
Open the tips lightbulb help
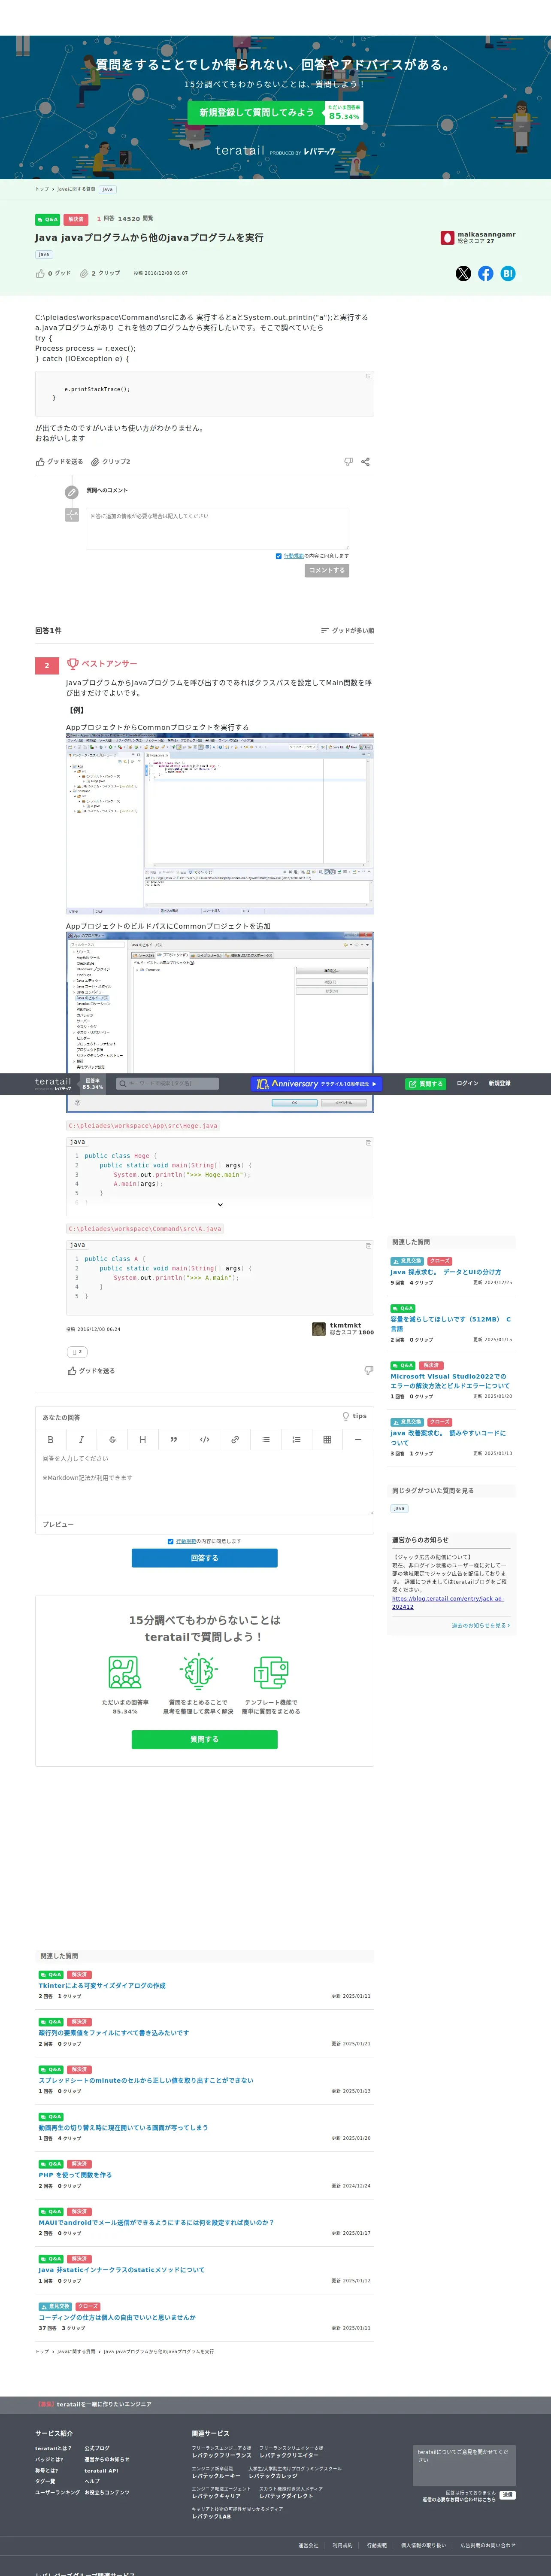tap(354, 1416)
